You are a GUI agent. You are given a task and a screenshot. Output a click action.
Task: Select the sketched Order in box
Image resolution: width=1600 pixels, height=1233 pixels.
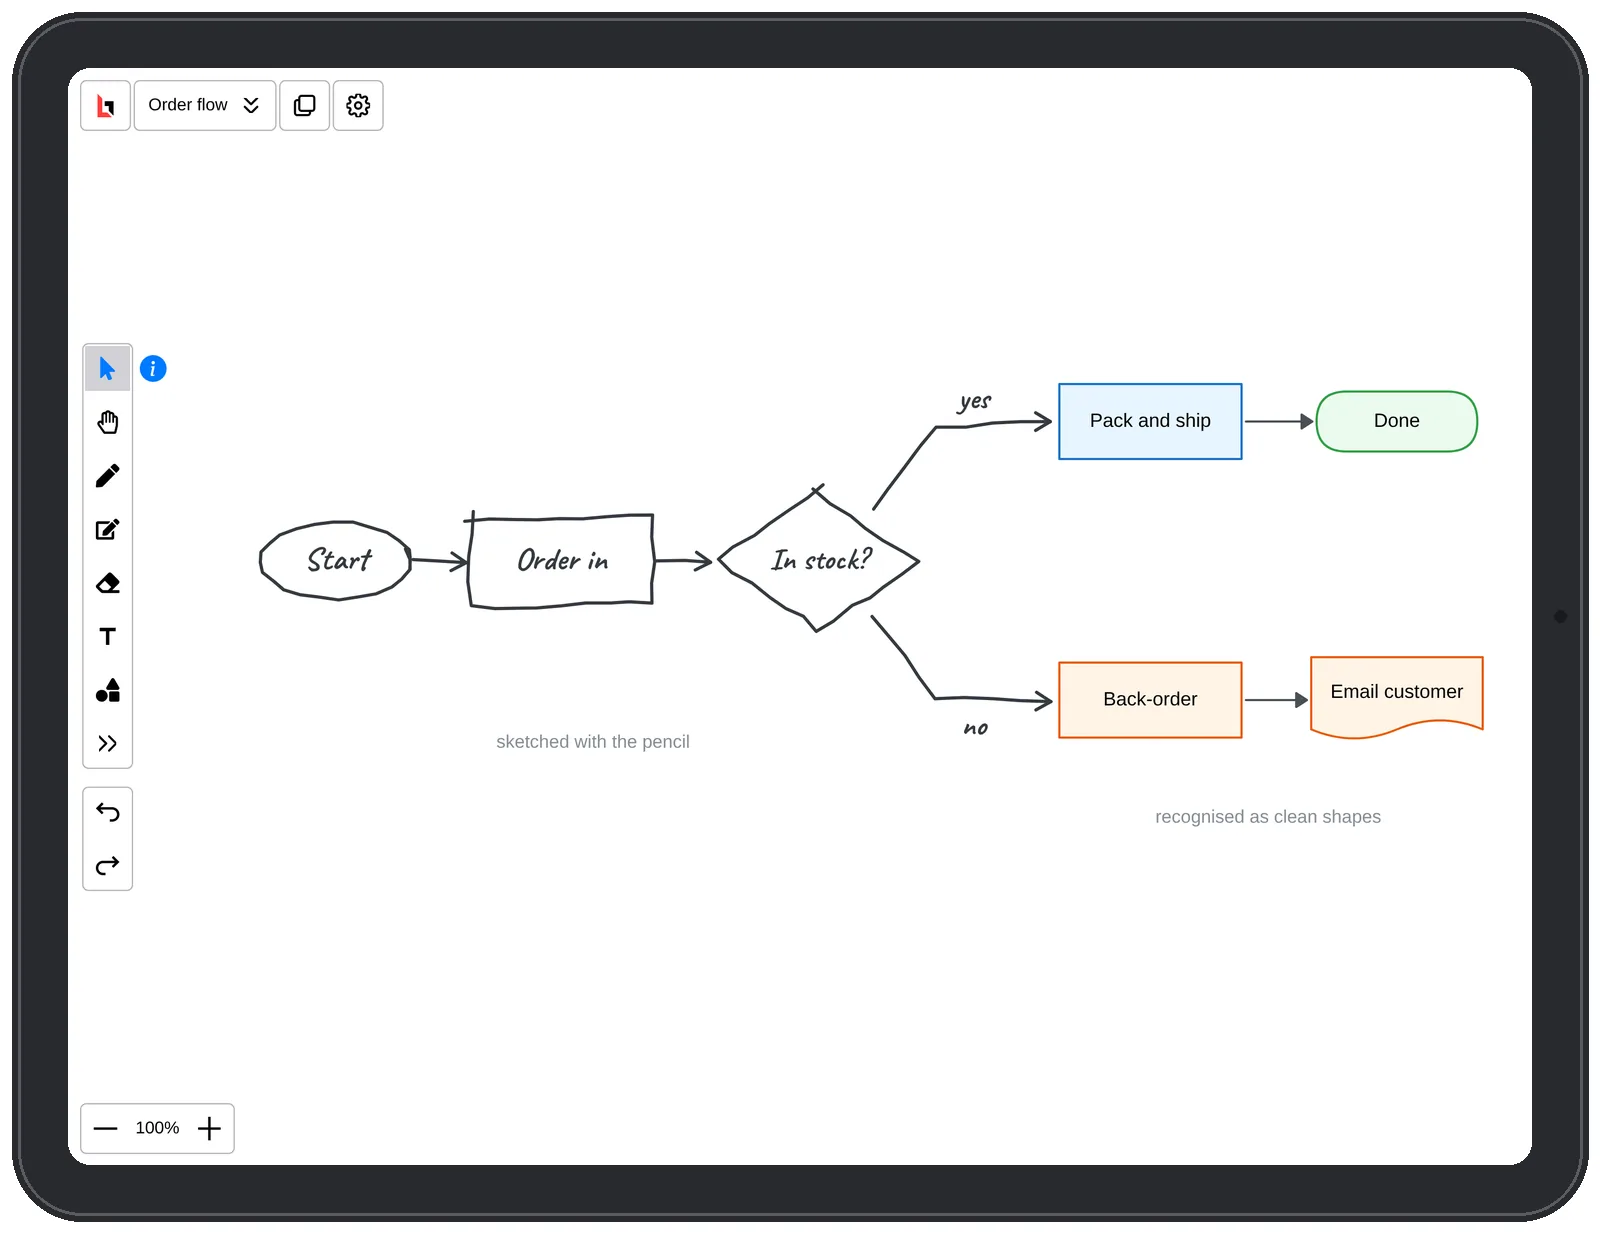(x=561, y=561)
